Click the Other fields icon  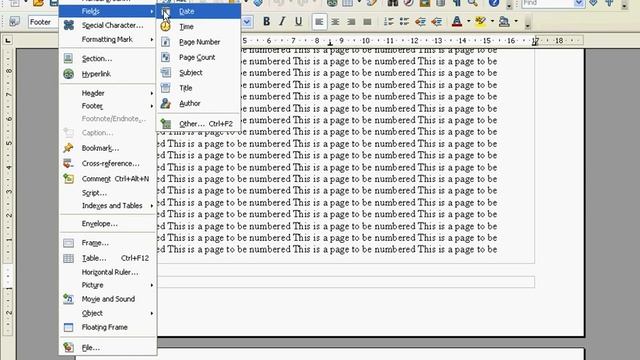point(165,124)
